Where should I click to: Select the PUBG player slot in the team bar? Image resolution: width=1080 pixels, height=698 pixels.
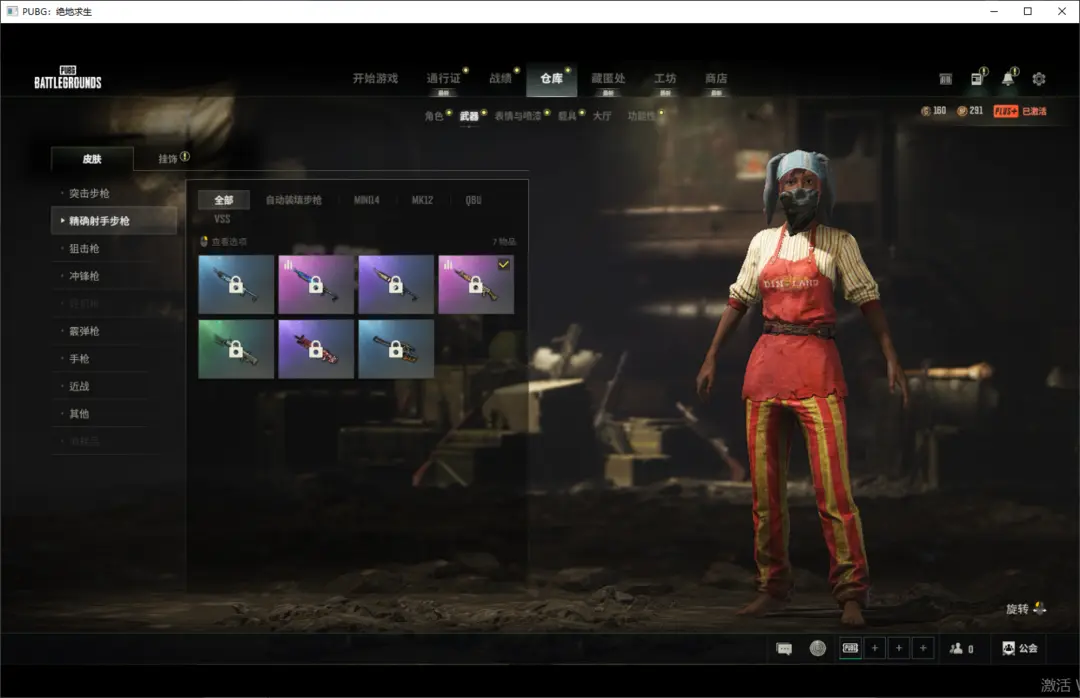(x=851, y=648)
